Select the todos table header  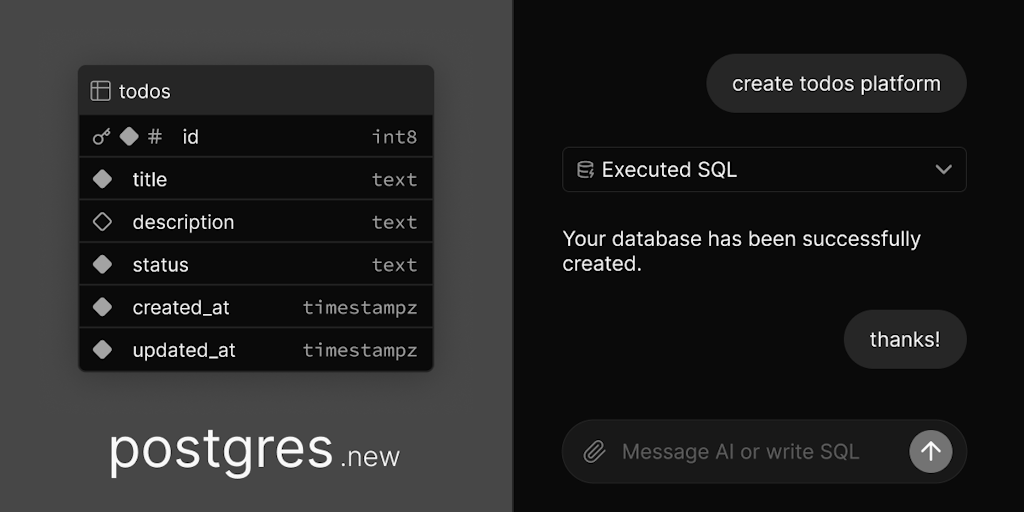tap(256, 91)
